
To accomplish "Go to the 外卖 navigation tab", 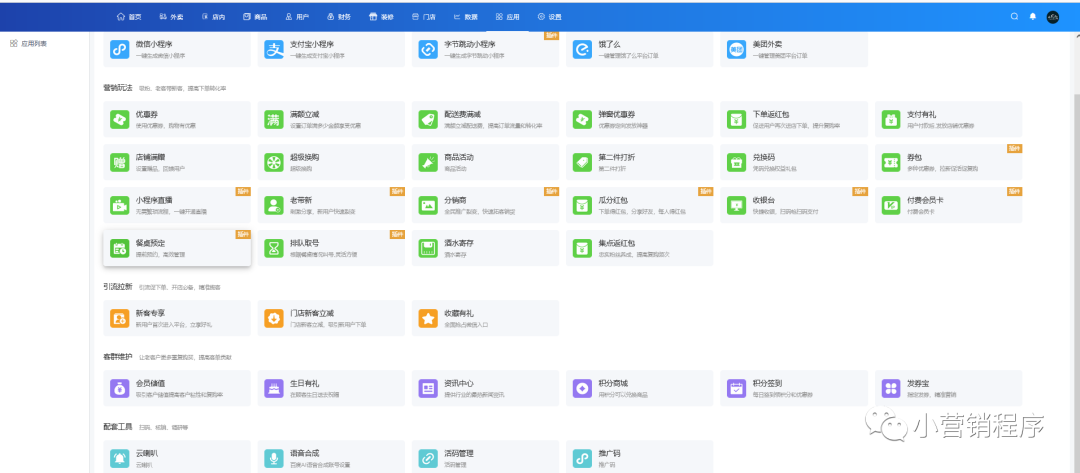I will point(171,17).
